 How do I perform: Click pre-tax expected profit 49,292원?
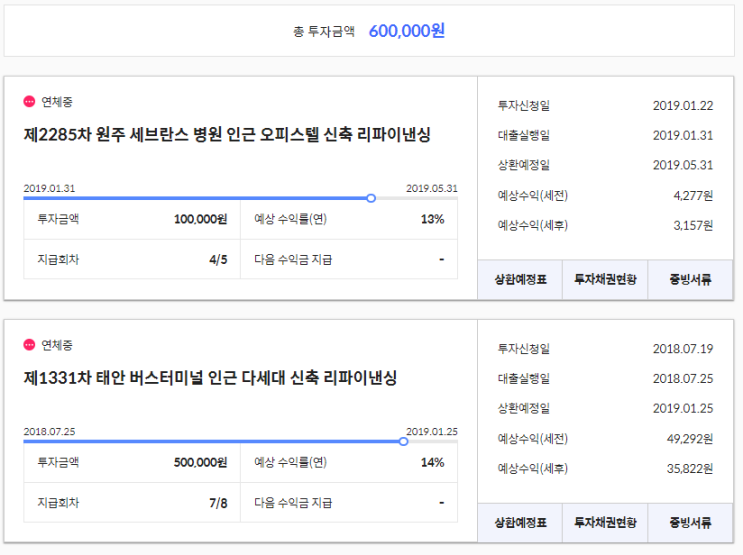point(690,438)
